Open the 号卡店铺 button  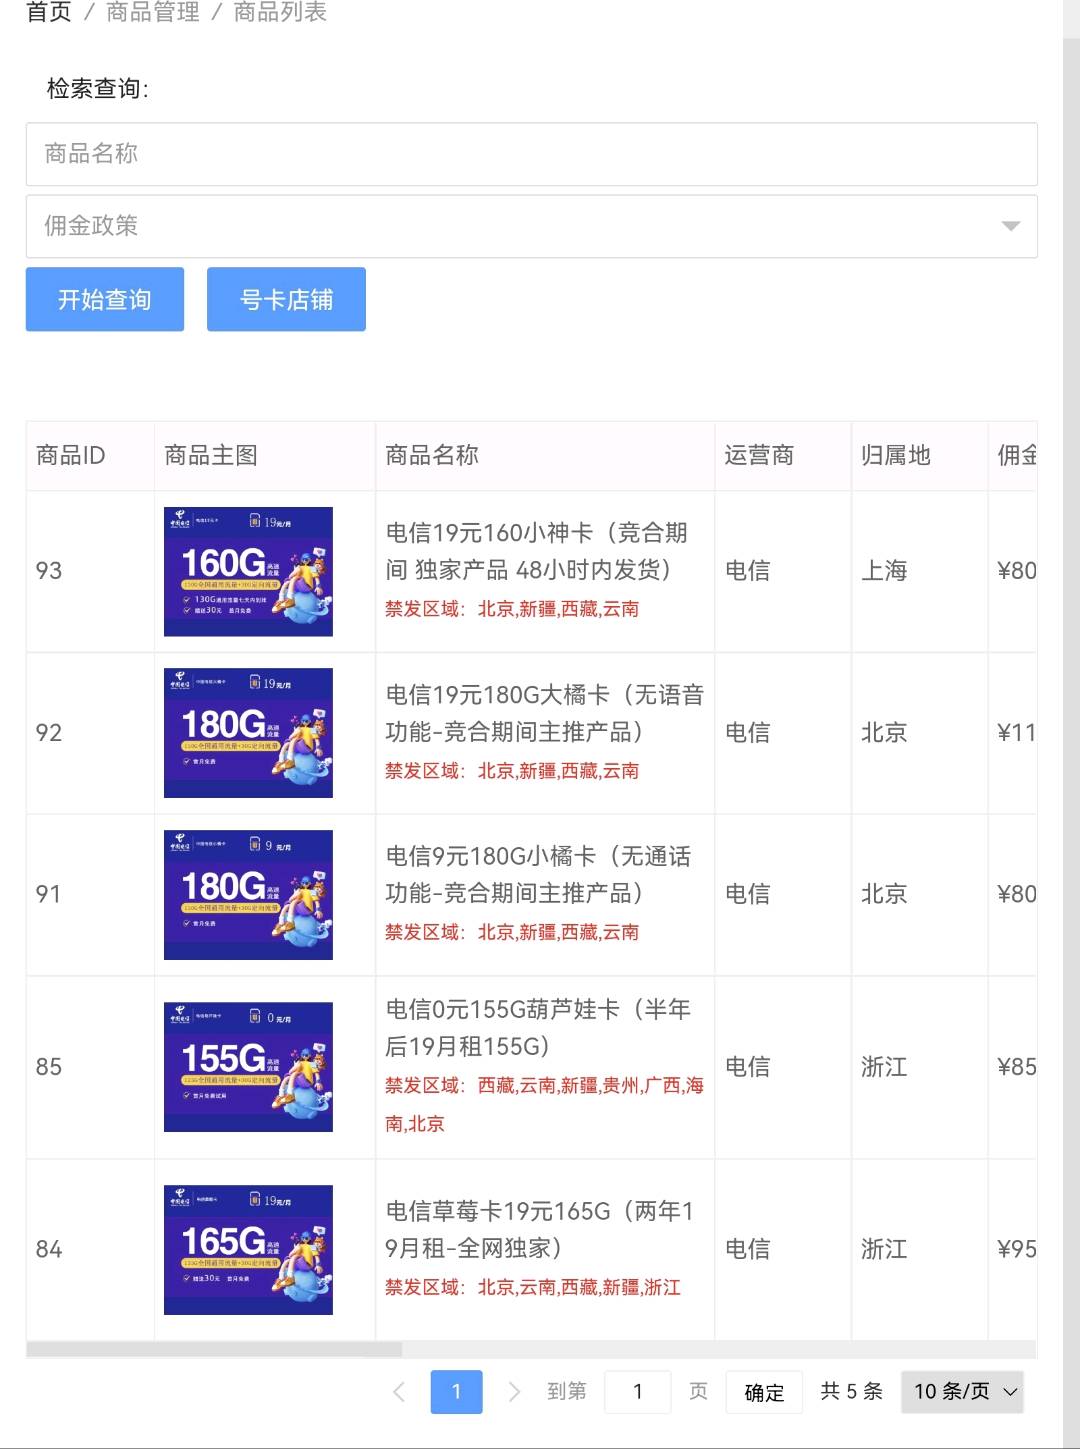point(286,299)
